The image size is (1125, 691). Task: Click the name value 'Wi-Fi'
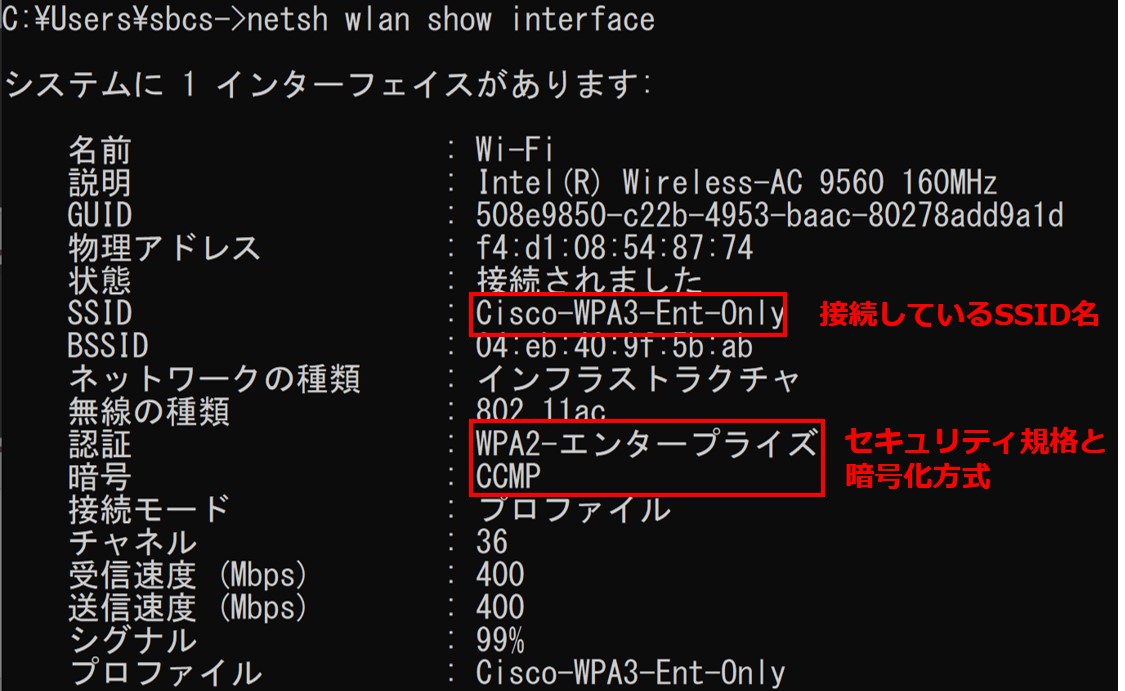(x=514, y=151)
